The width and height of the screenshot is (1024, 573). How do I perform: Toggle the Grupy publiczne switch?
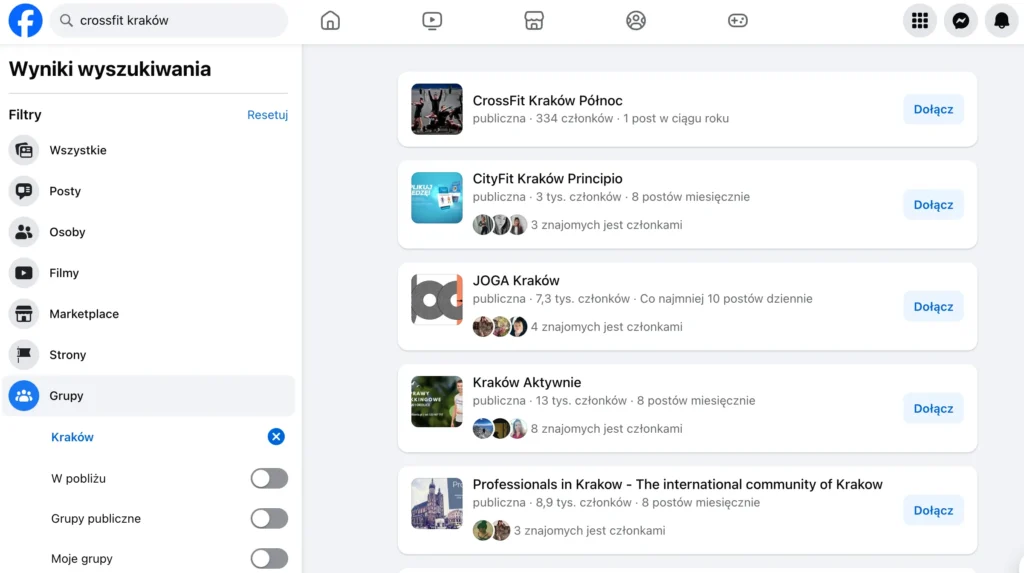(269, 518)
